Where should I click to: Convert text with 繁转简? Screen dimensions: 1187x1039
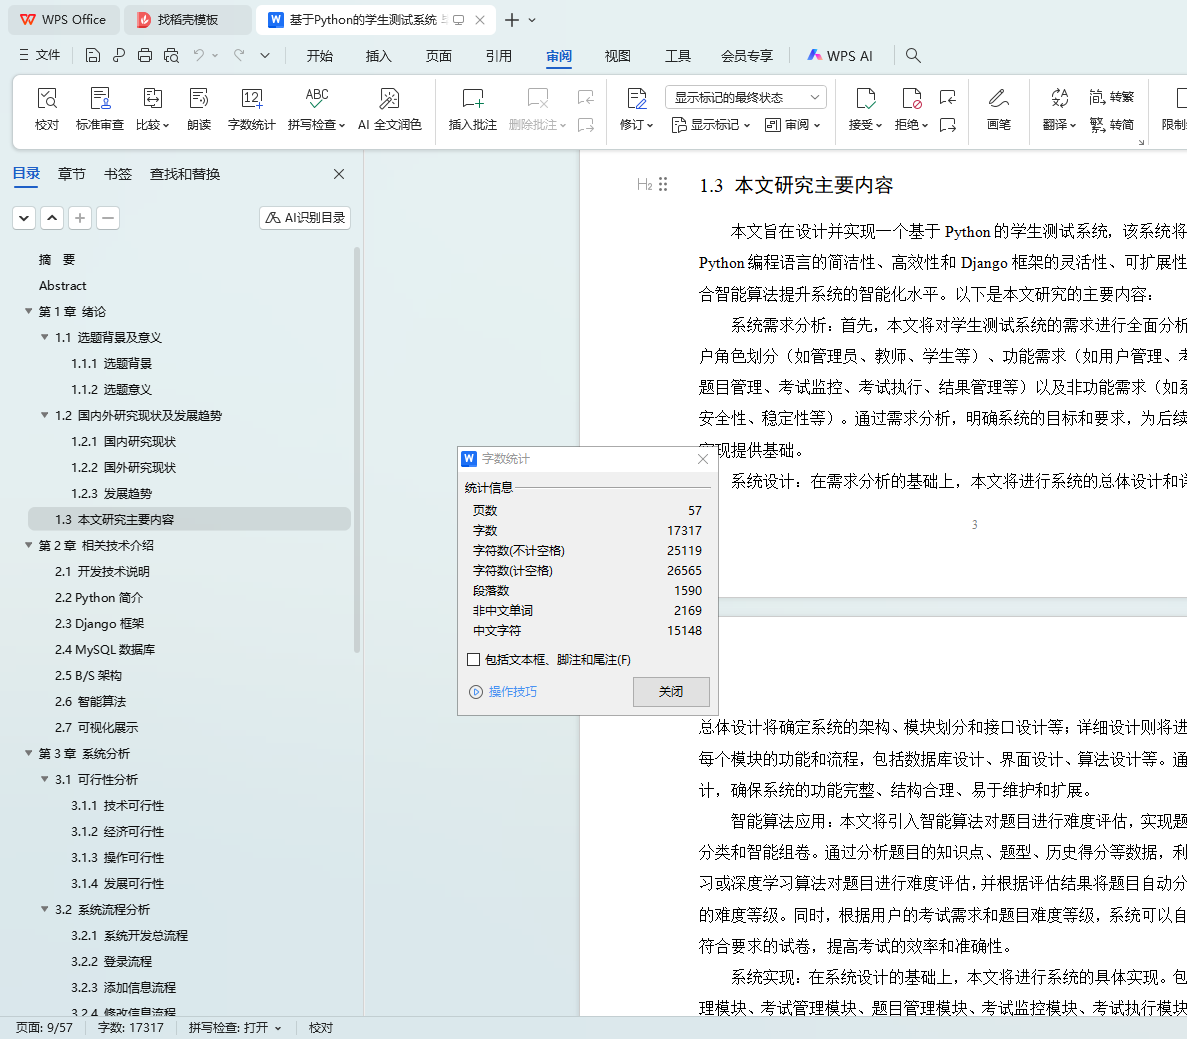point(1111,124)
